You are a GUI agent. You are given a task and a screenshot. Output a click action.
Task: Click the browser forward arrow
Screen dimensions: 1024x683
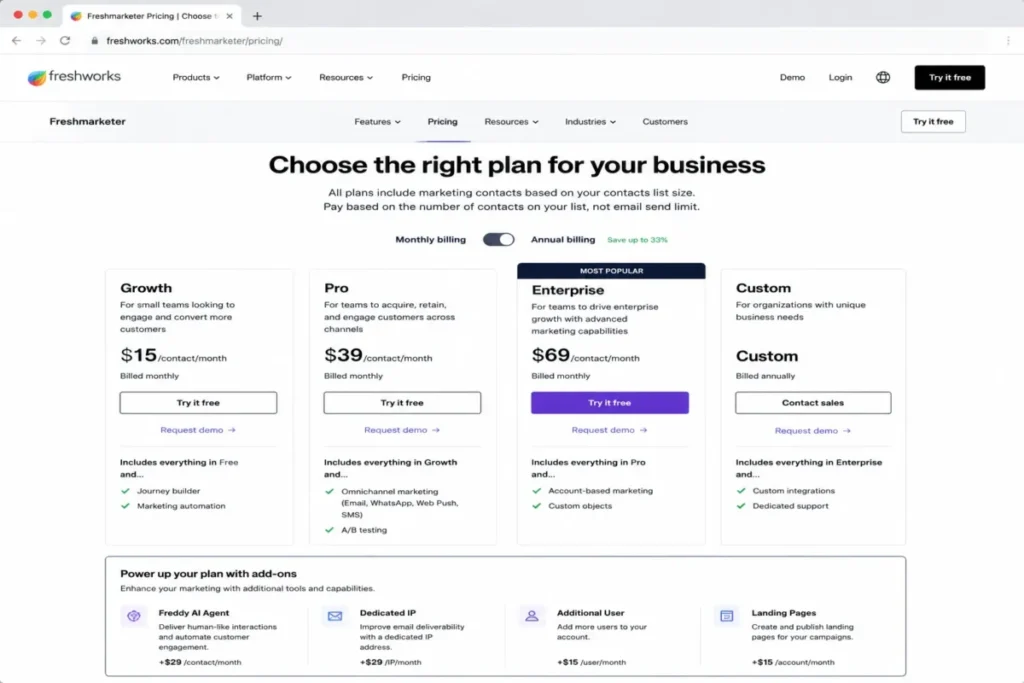[40, 40]
